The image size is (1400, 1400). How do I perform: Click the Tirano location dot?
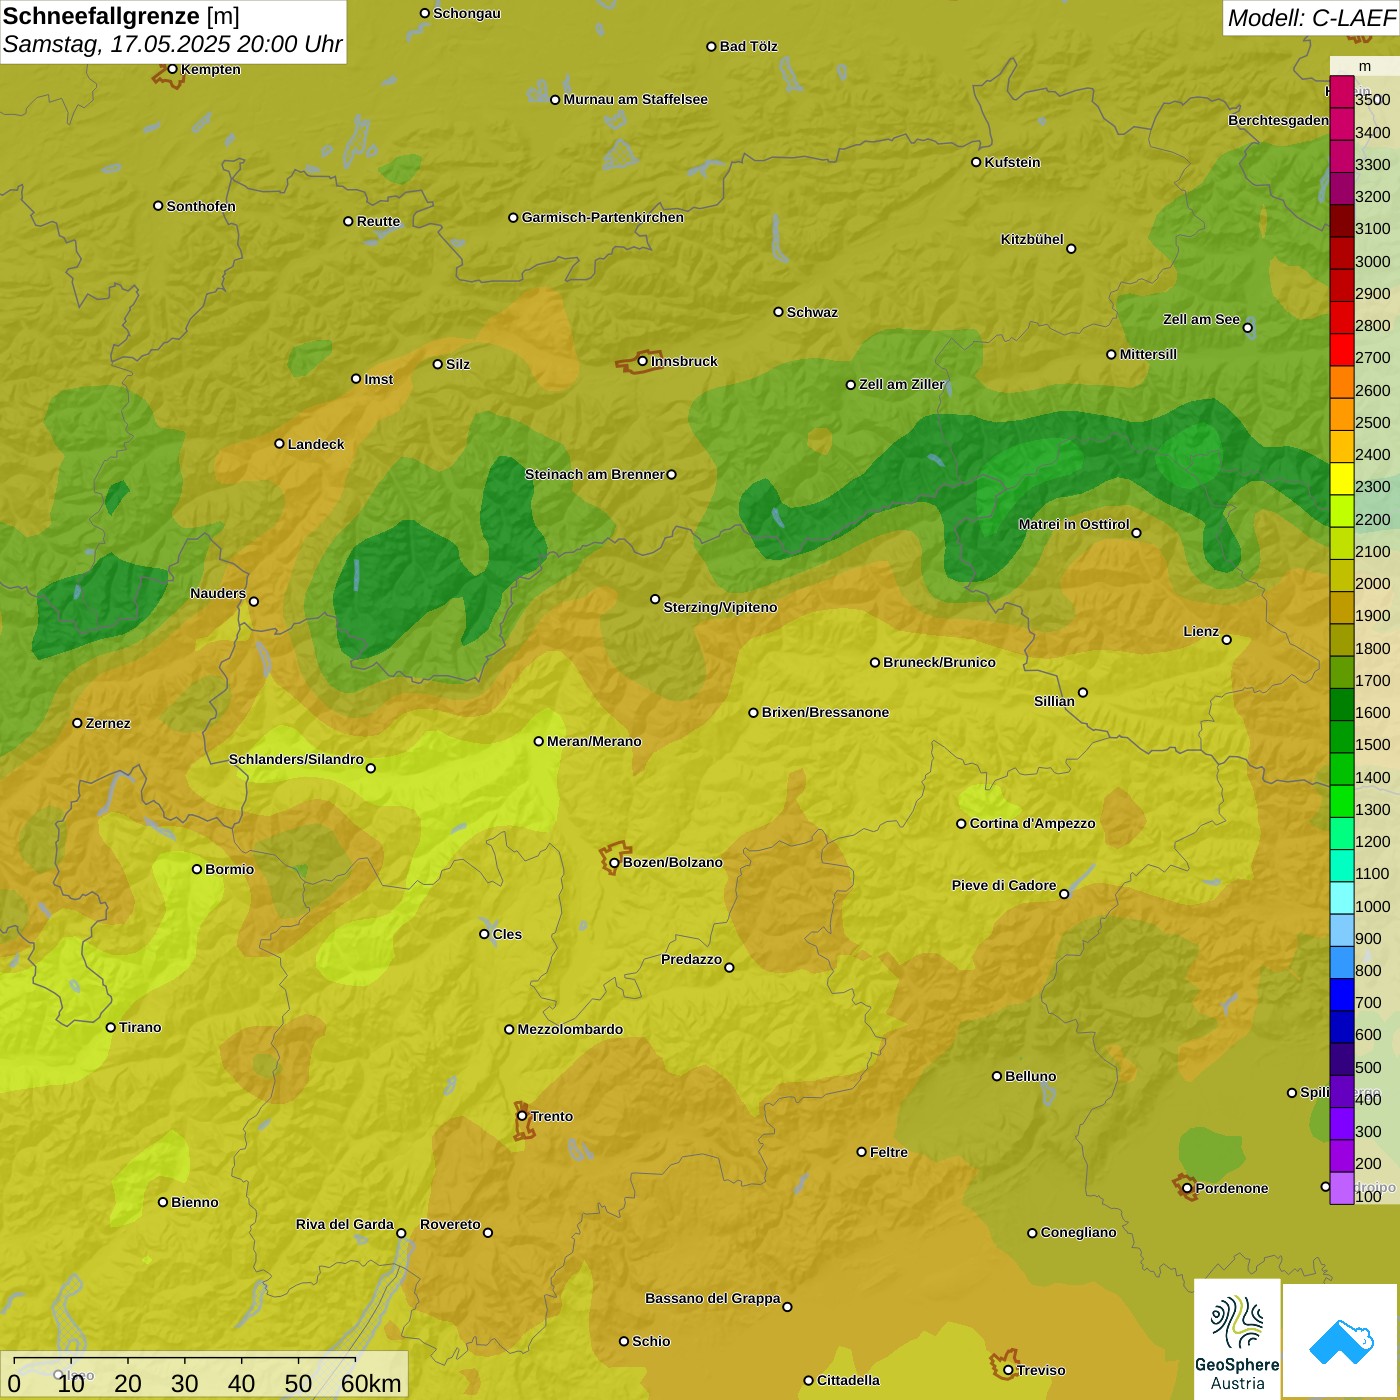click(111, 1027)
